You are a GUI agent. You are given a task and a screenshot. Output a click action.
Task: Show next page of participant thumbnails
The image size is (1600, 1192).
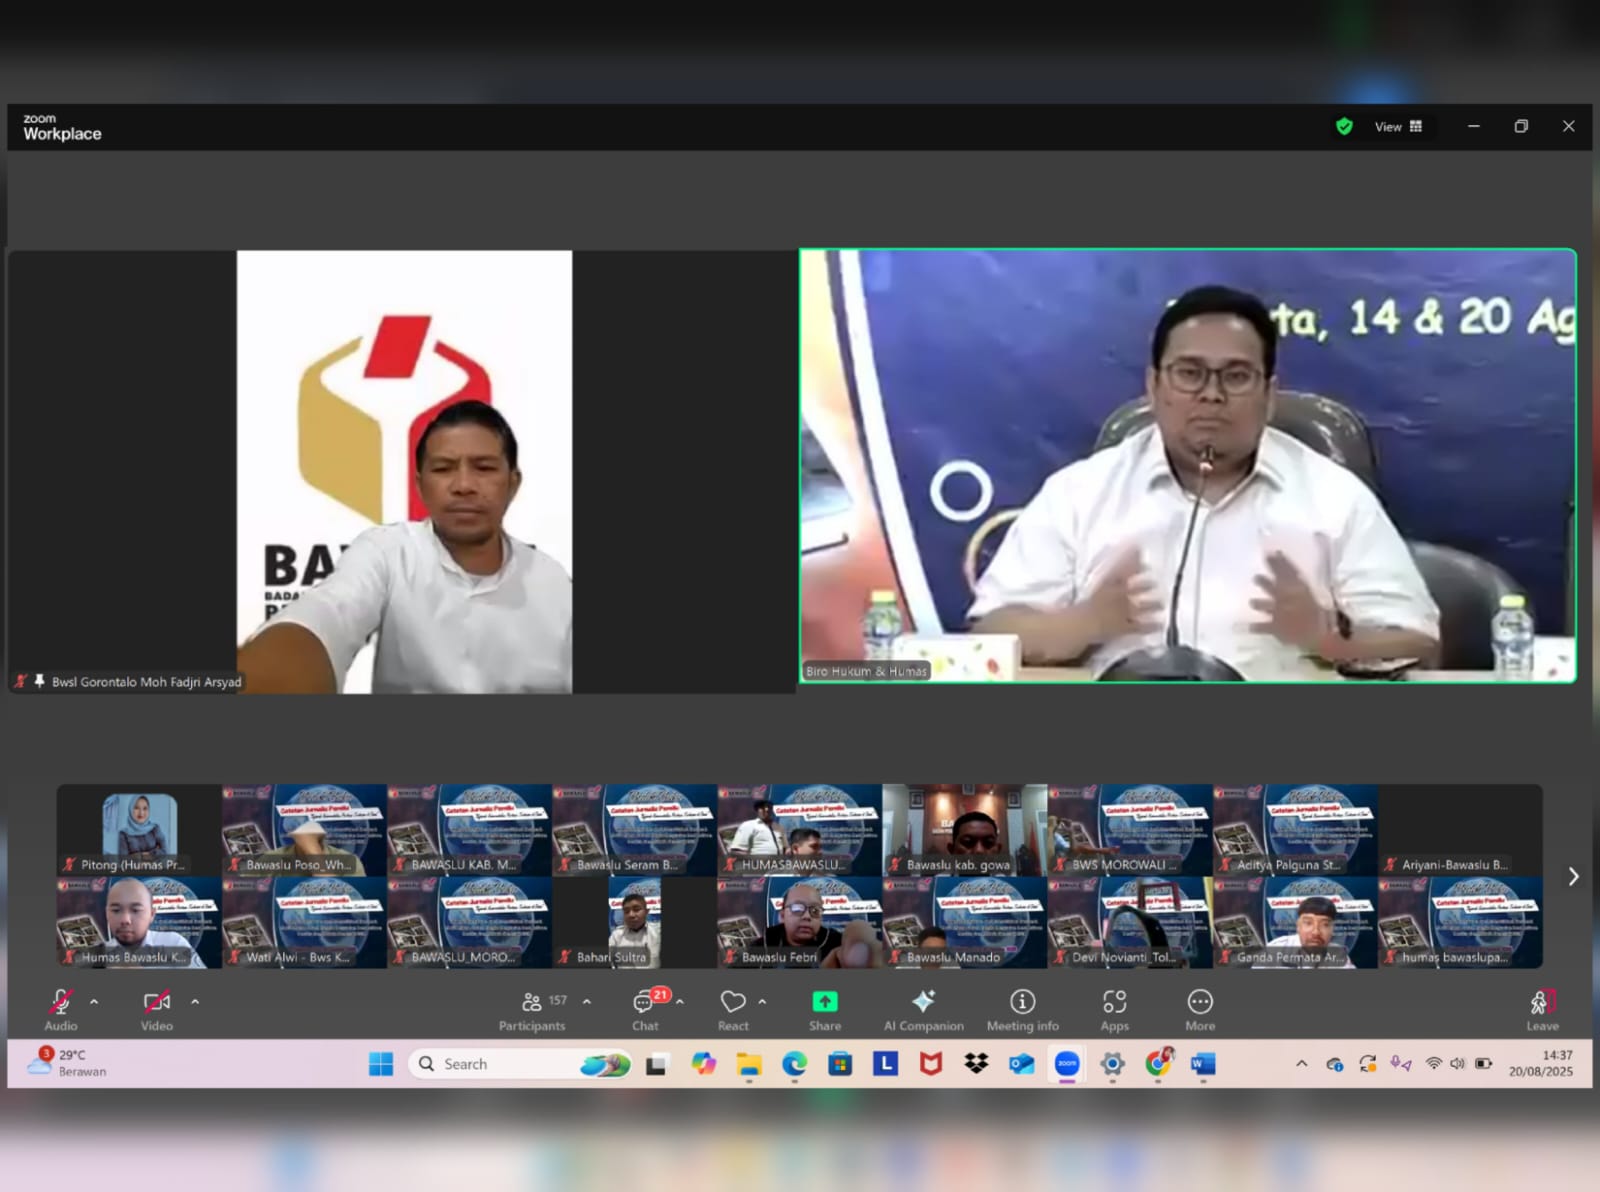(1573, 876)
